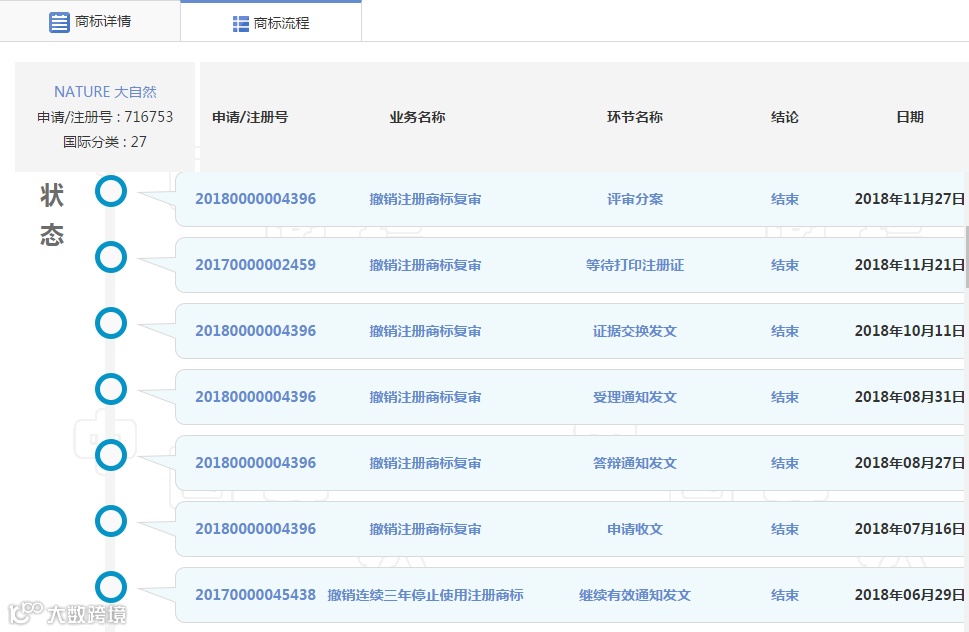Image resolution: width=969 pixels, height=632 pixels.
Task: Click 撤销连续三年停止使用注册商标 business name
Action: tap(425, 596)
